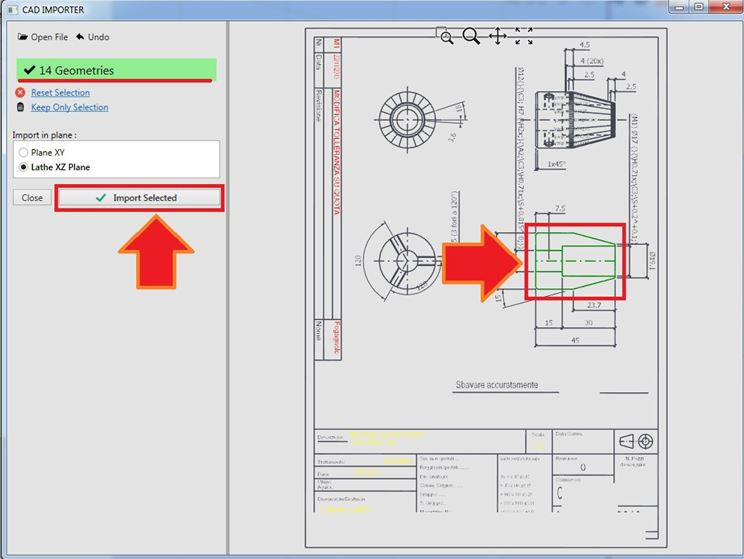744x559 pixels.
Task: Click the CAD IMPORTER window icon in title bar
Action: [x=12, y=9]
